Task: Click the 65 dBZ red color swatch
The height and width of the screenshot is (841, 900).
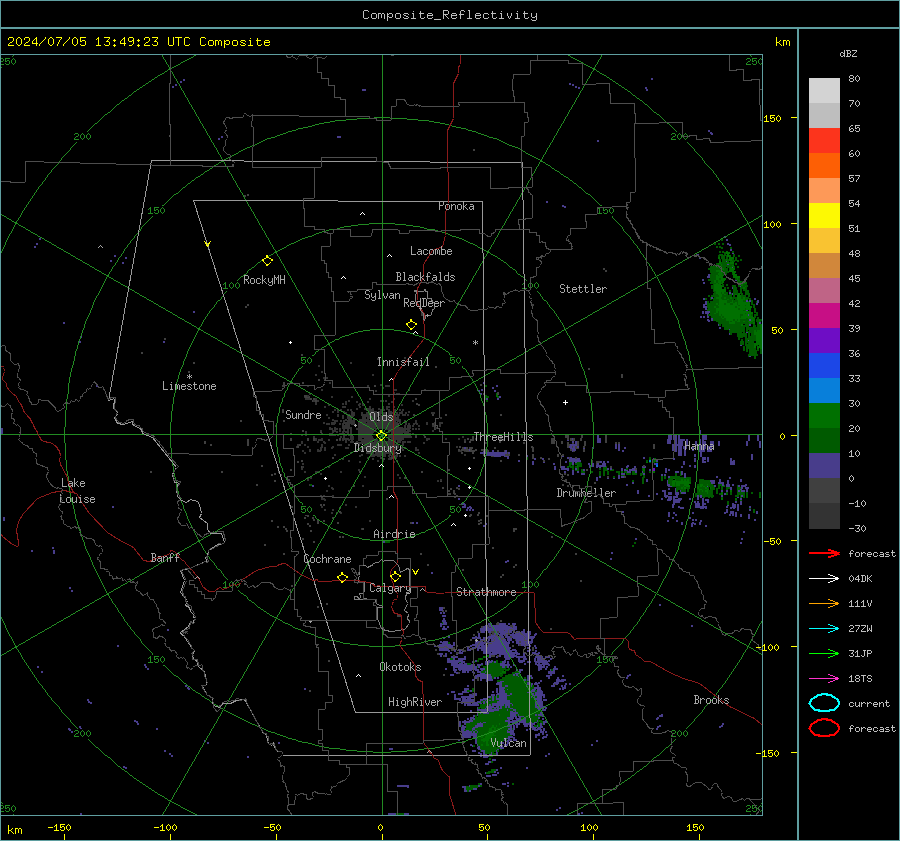Action: click(824, 140)
